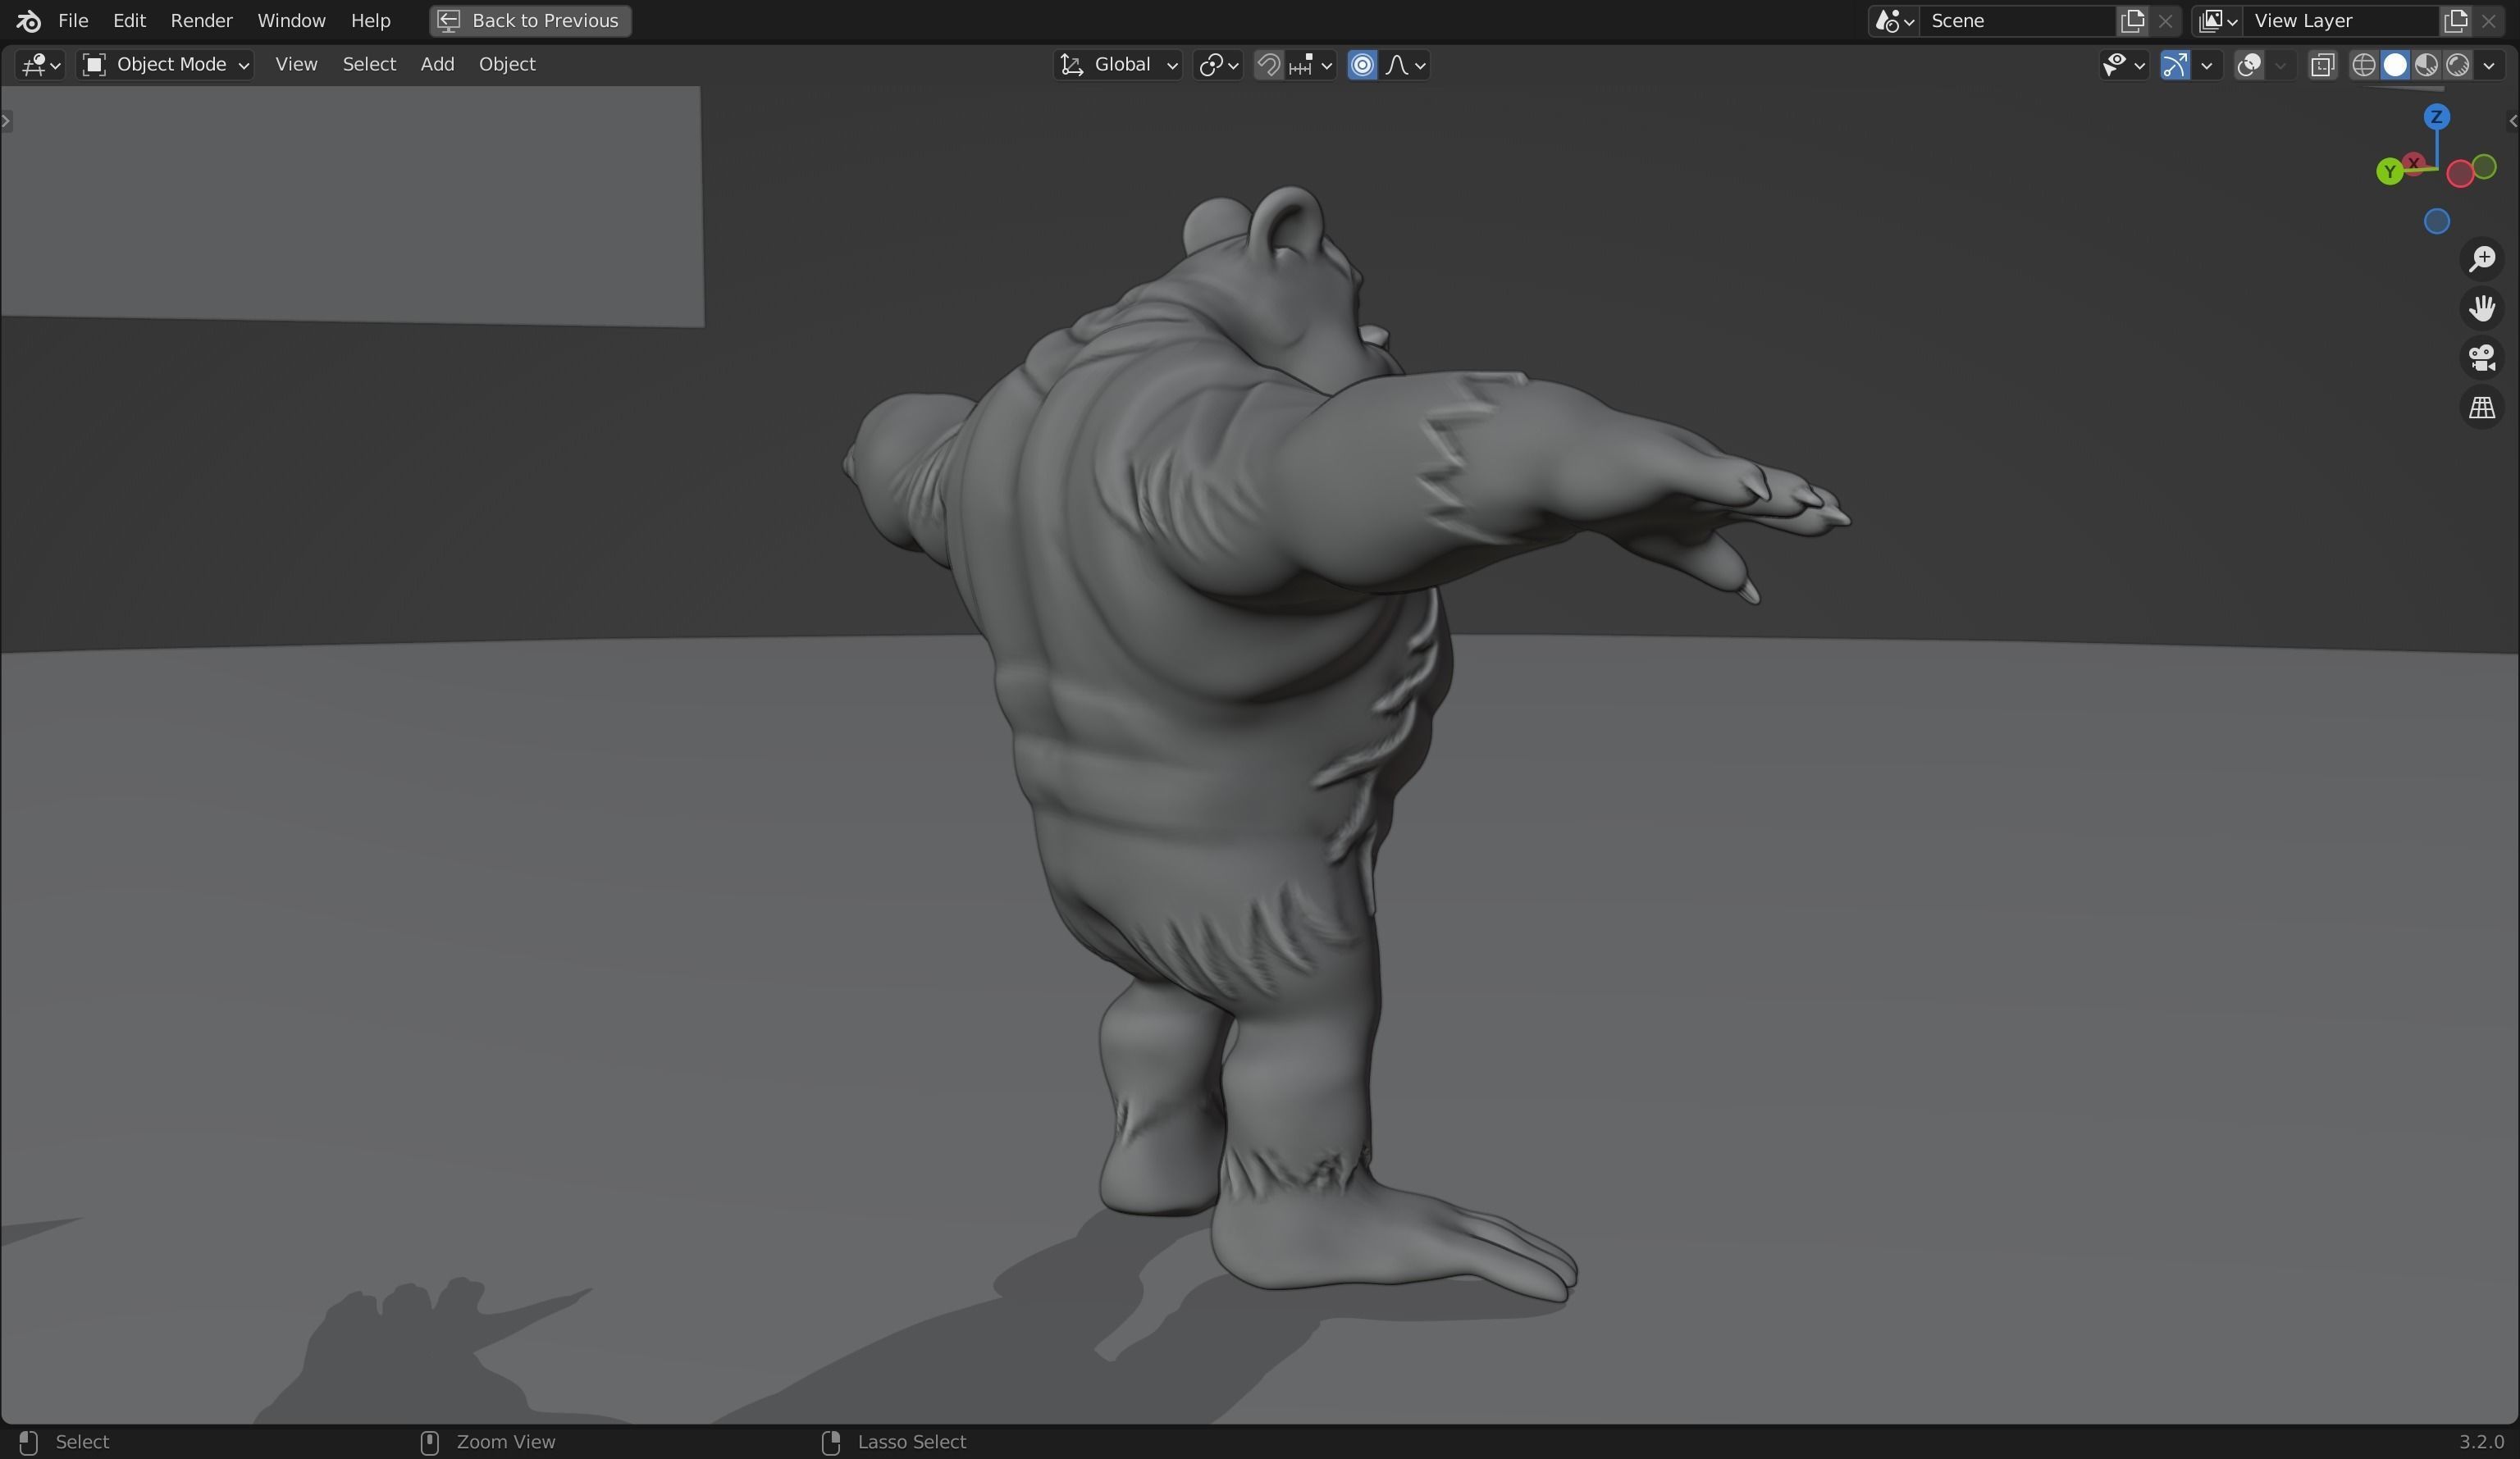Open the File menu

pos(73,21)
